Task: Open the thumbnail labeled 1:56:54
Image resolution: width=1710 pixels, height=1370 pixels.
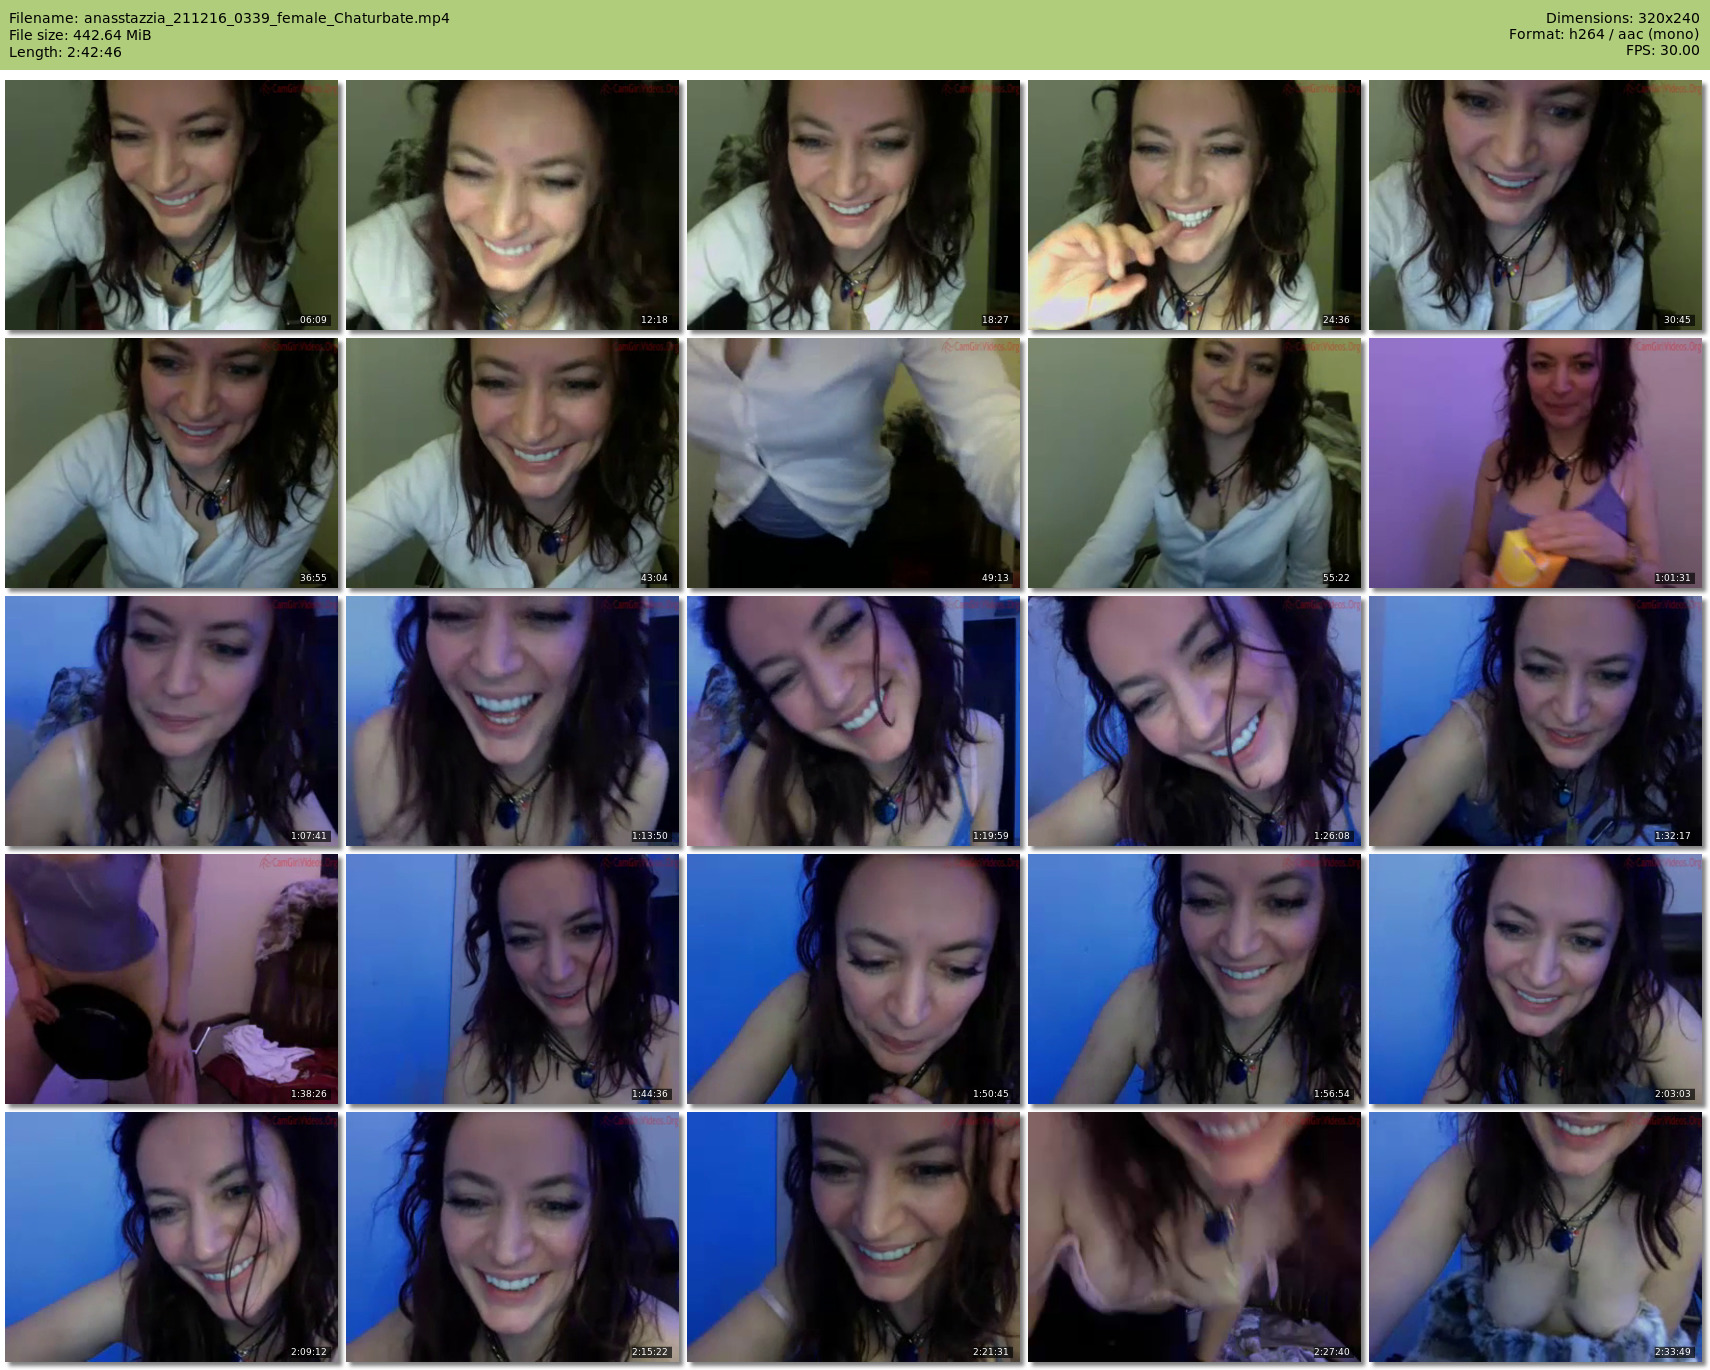Action: (x=1194, y=979)
